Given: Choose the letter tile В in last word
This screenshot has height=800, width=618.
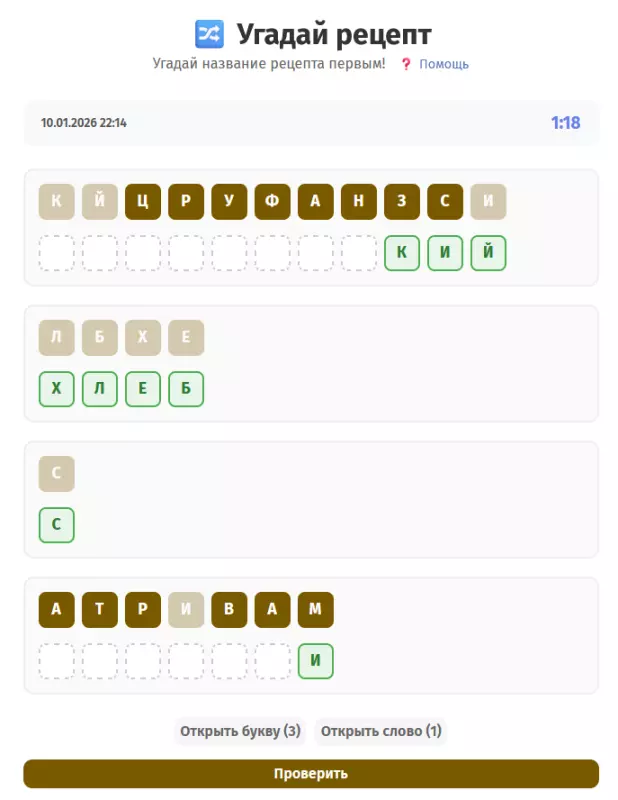Looking at the screenshot, I should pos(229,610).
